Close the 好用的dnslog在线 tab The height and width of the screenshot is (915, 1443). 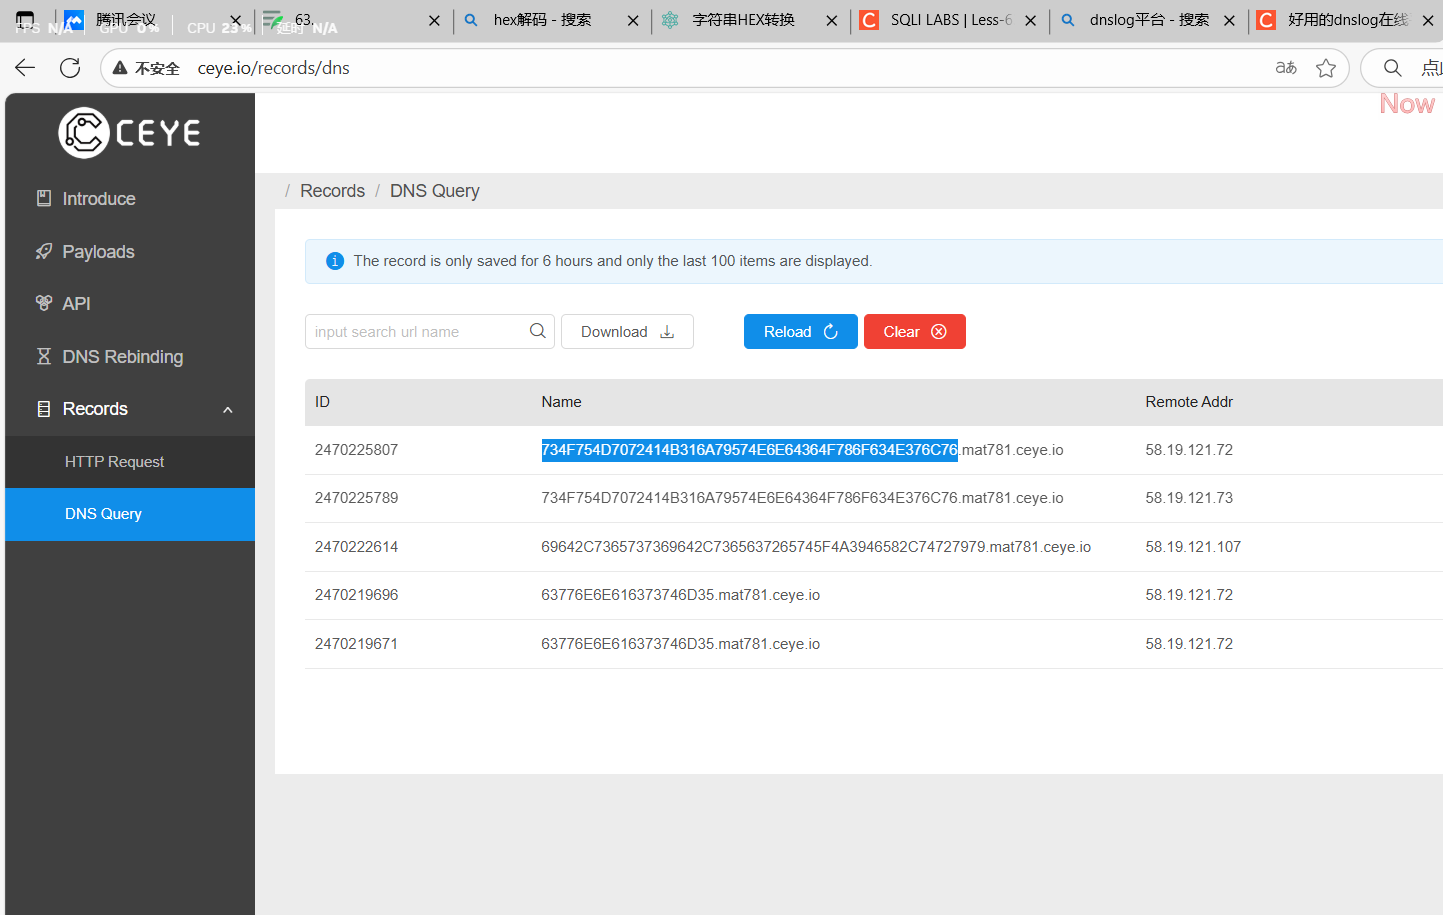pos(1428,20)
